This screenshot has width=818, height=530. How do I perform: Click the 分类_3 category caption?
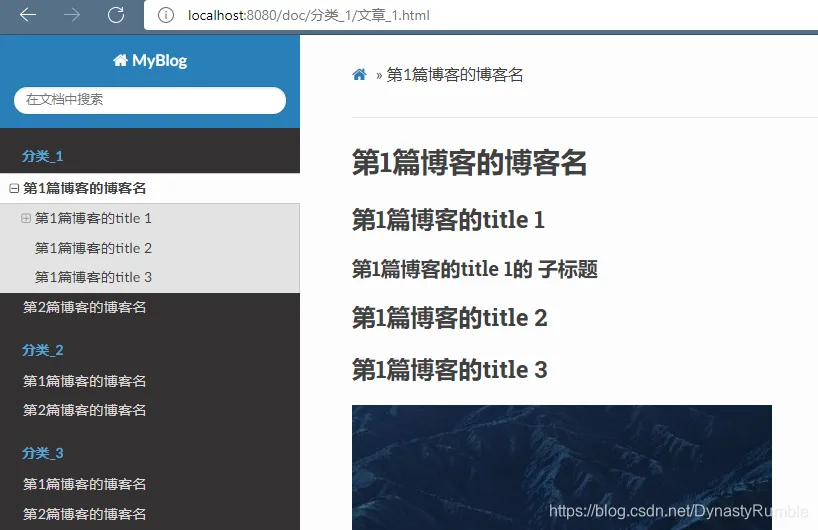[43, 453]
